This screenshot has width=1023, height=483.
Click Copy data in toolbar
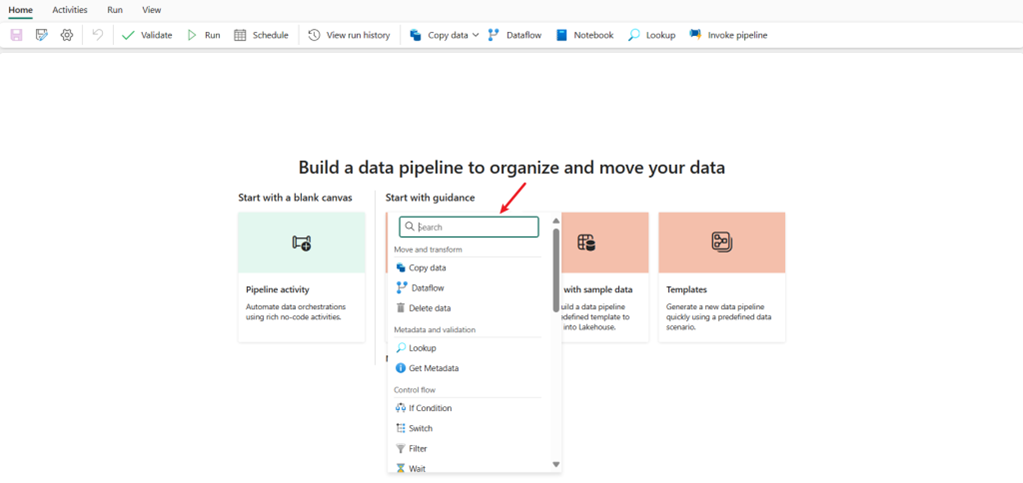pos(438,35)
